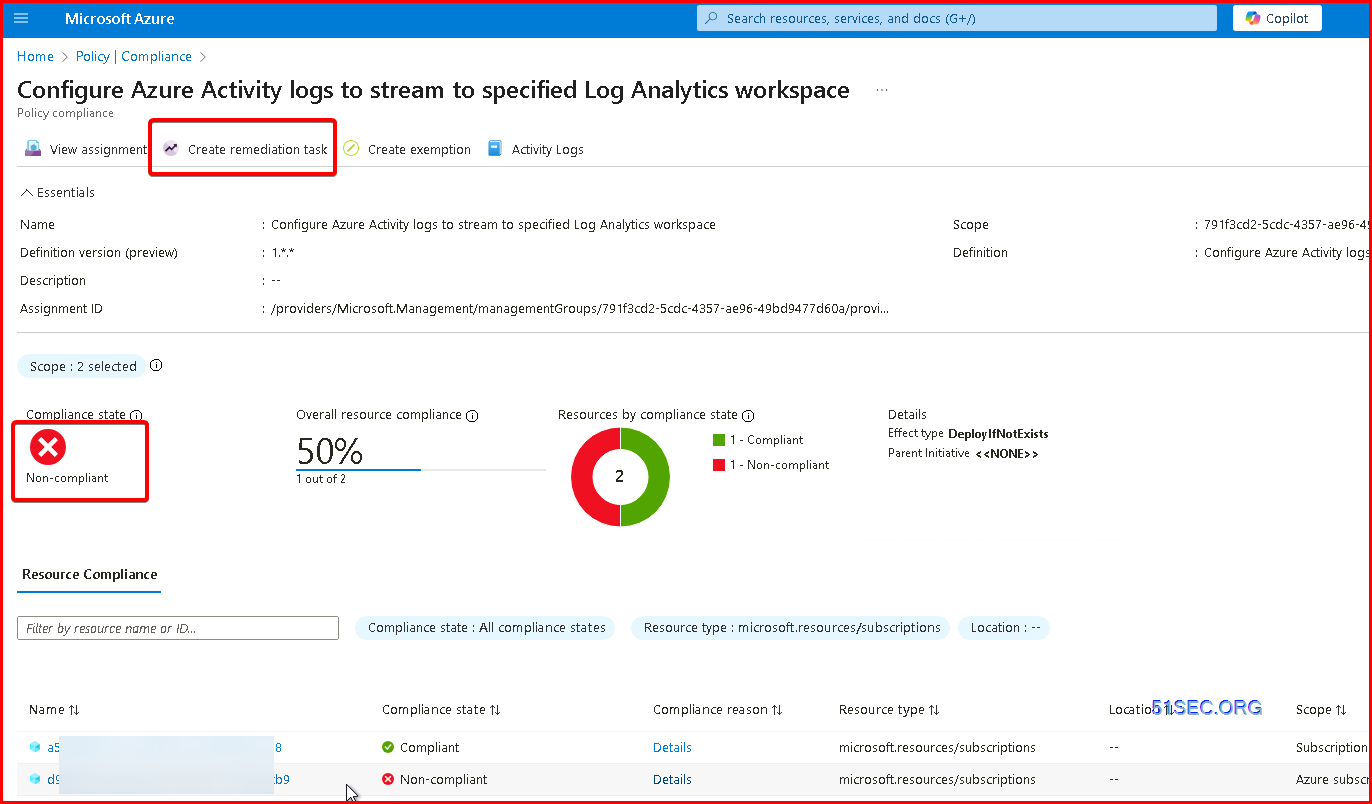Click DeployIfNotExists effect type text

click(998, 434)
